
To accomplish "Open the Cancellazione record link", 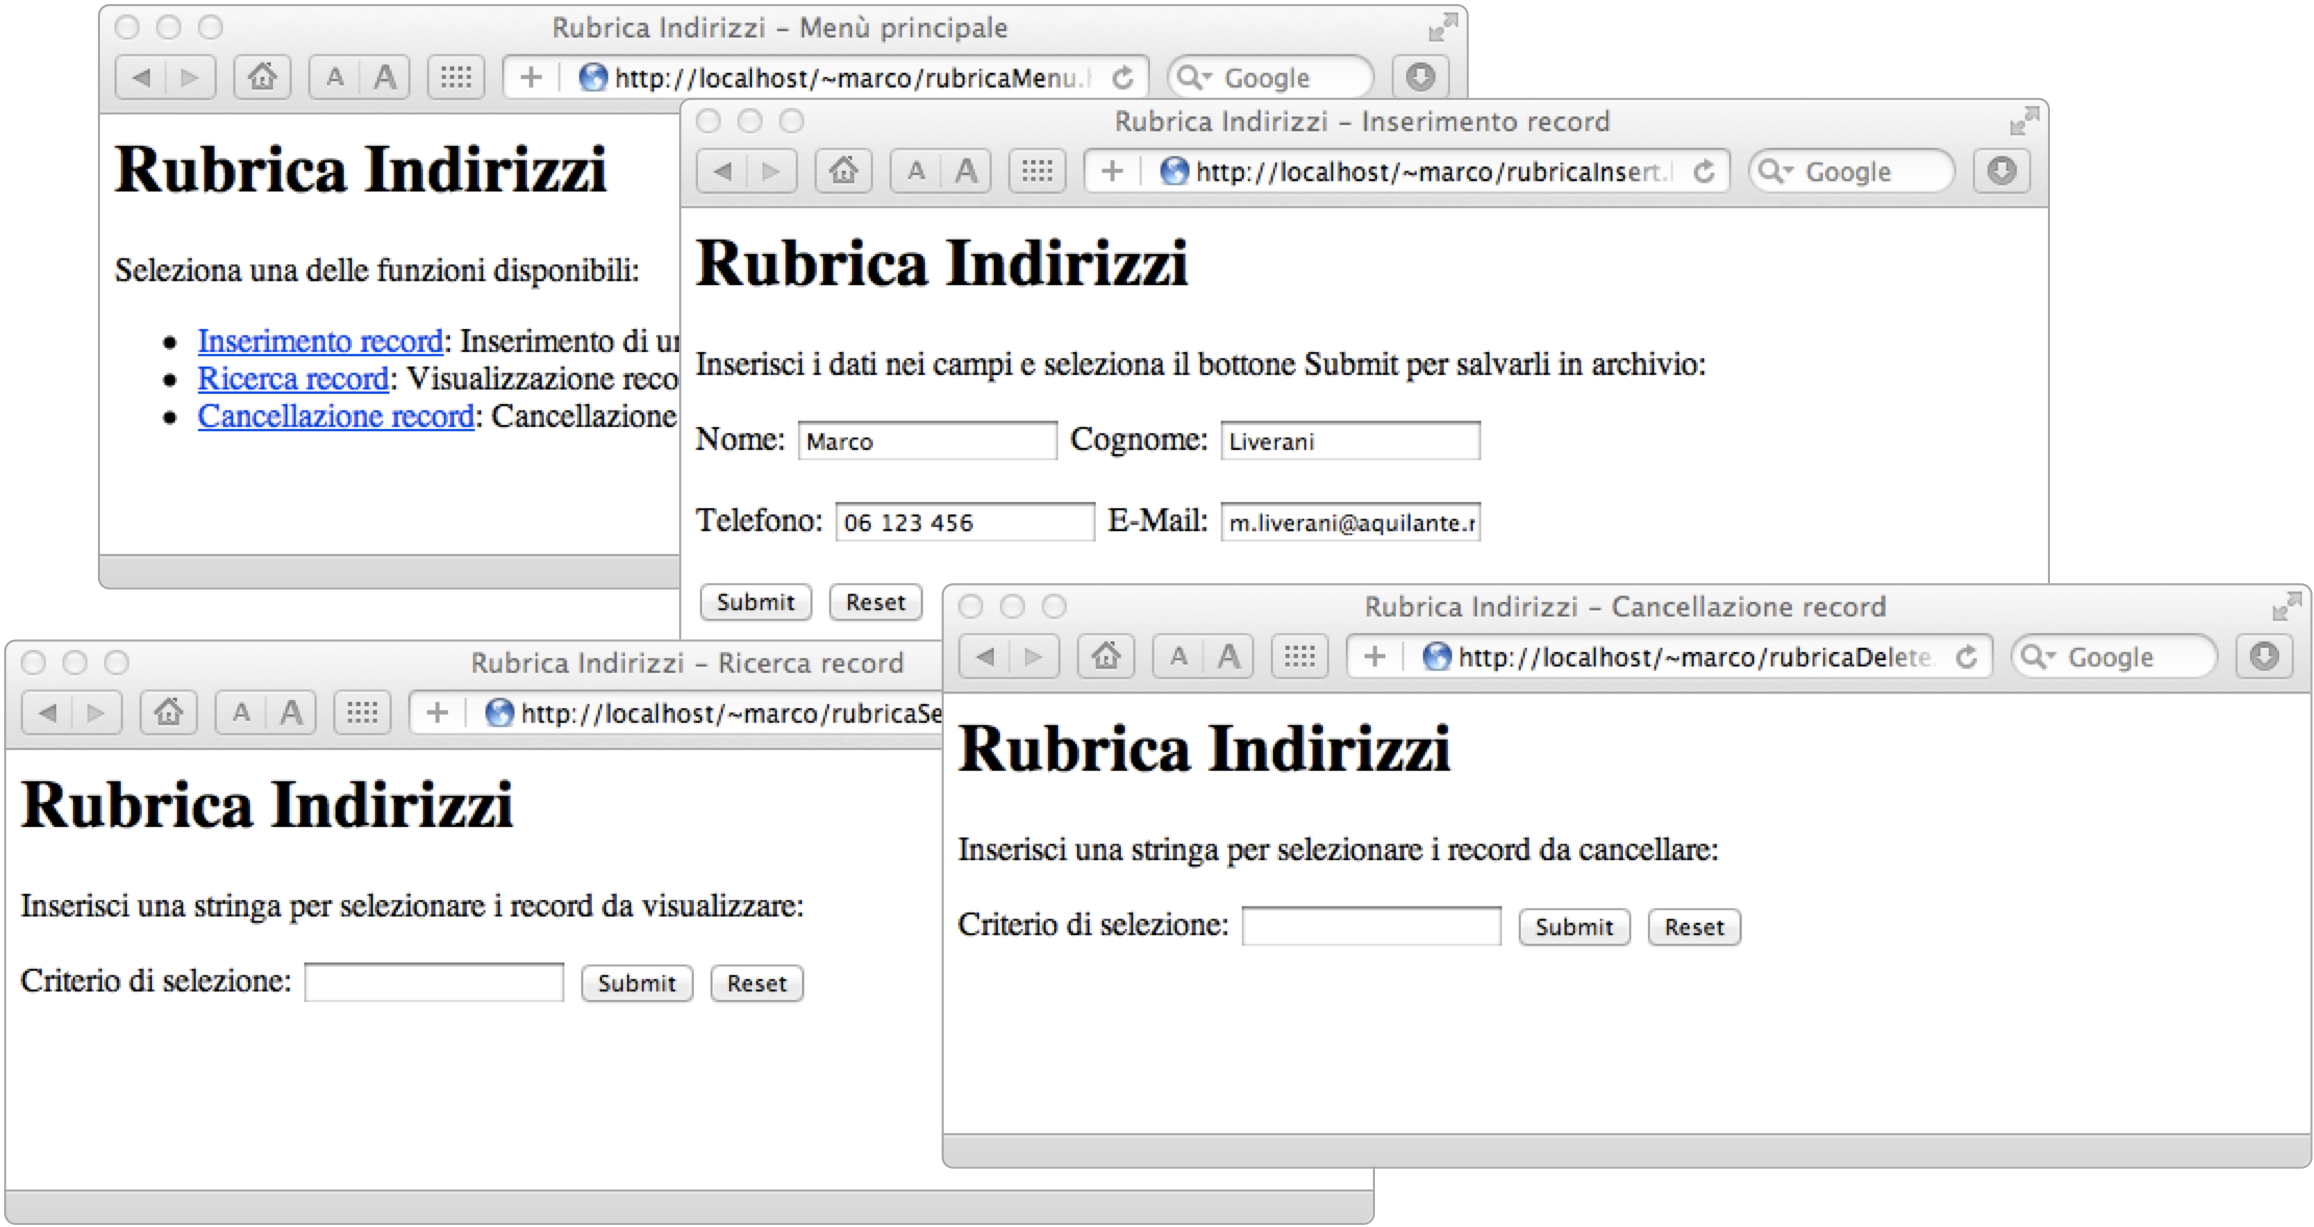I will coord(336,416).
